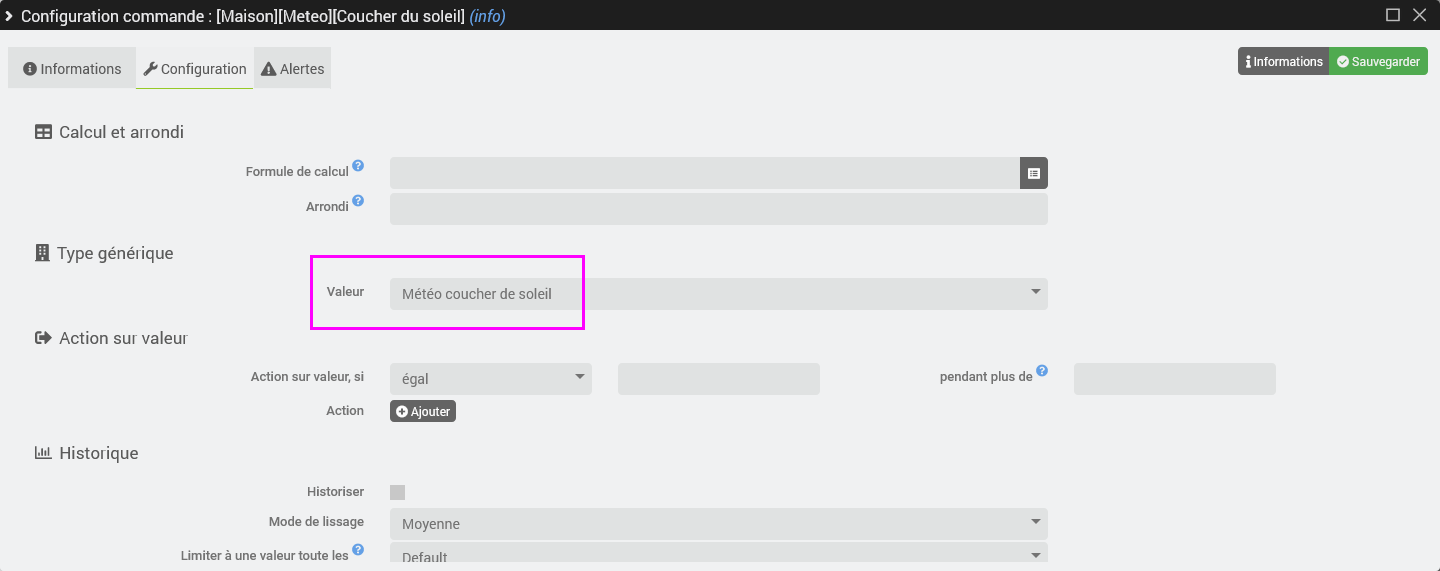1440x571 pixels.
Task: Click the green Sauvegarder button
Action: [1378, 62]
